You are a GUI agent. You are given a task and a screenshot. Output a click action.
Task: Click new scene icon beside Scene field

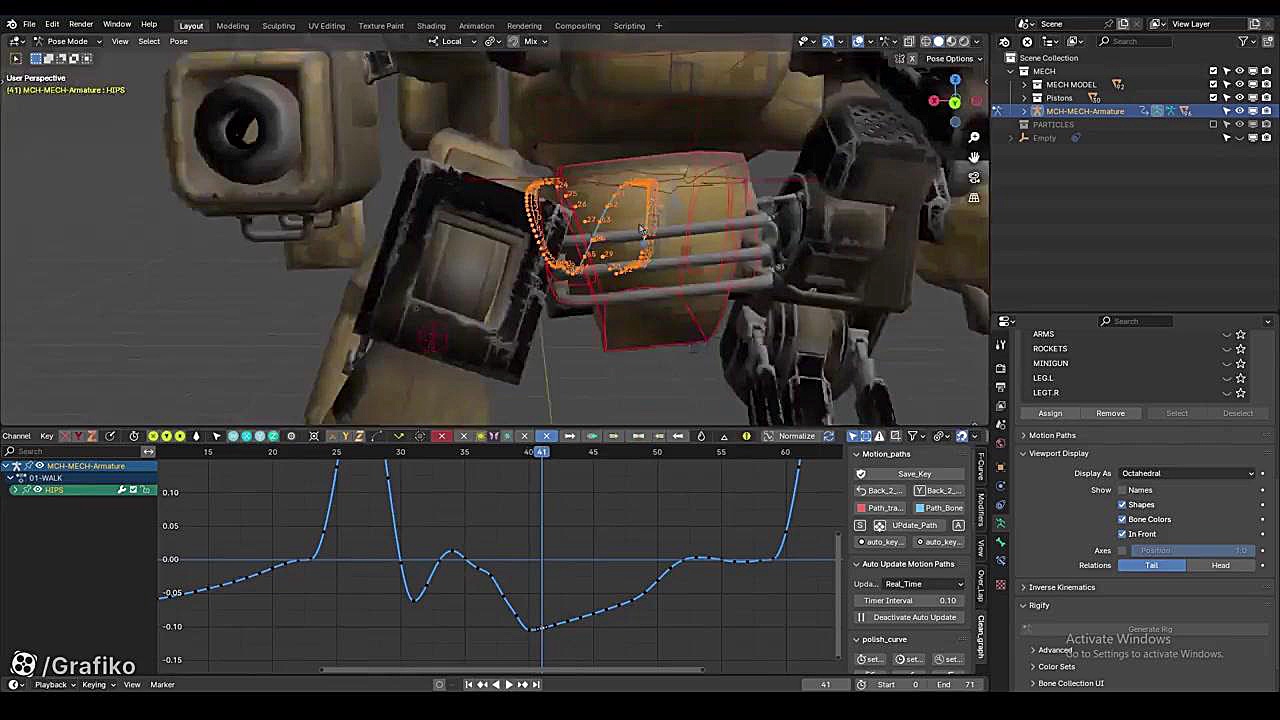tap(1123, 24)
